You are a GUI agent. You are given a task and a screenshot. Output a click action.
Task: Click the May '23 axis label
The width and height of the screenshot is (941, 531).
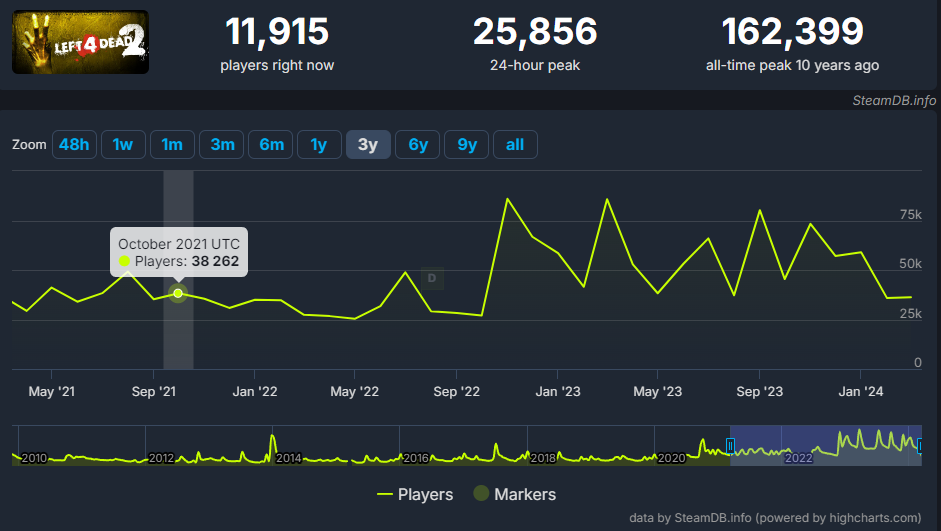[x=658, y=392]
